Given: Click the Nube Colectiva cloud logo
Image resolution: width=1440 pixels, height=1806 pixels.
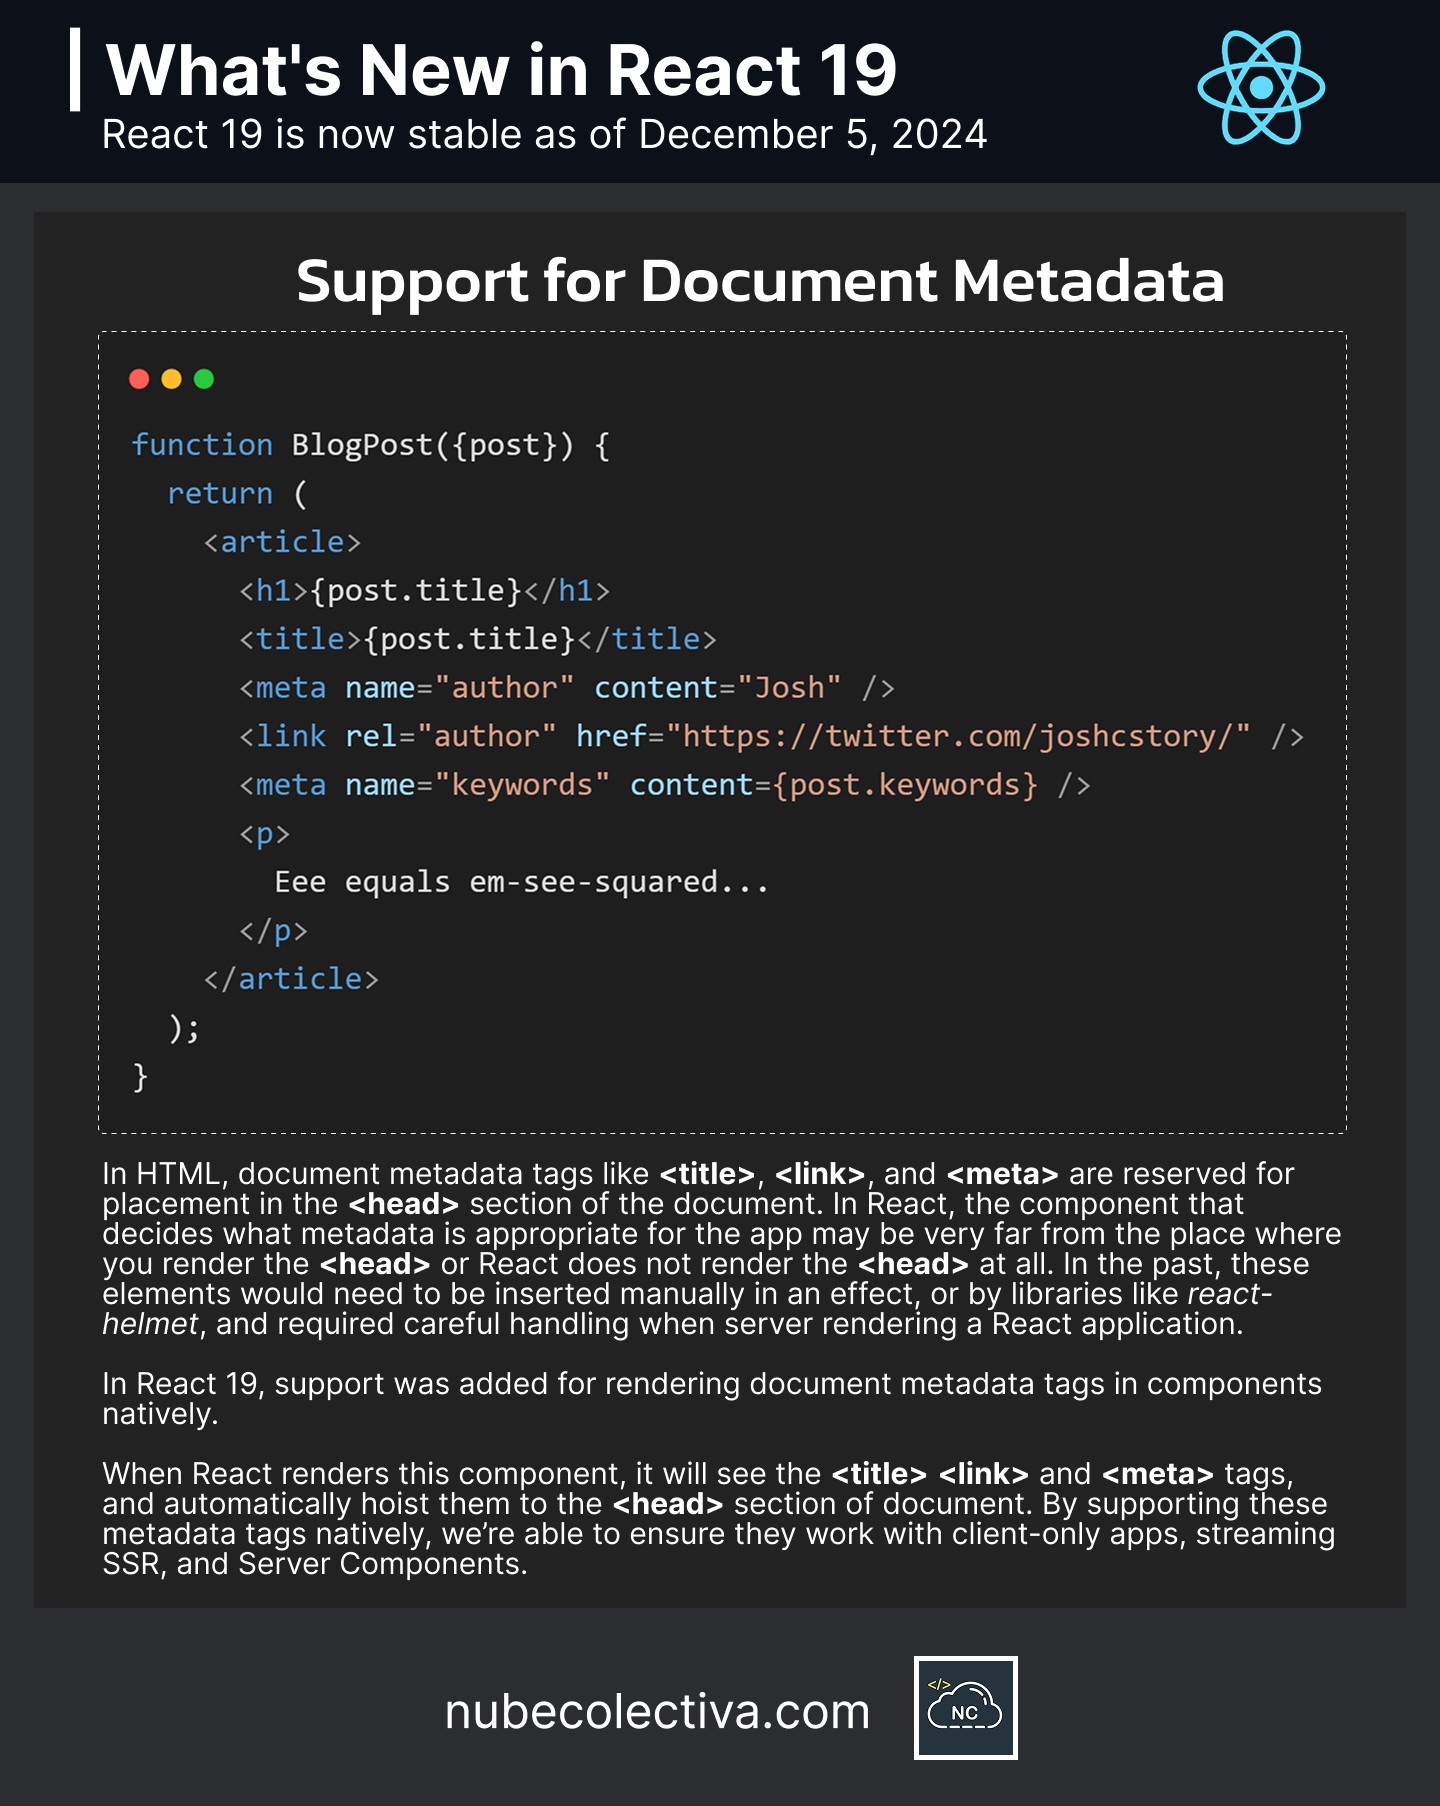Looking at the screenshot, I should tap(965, 1708).
